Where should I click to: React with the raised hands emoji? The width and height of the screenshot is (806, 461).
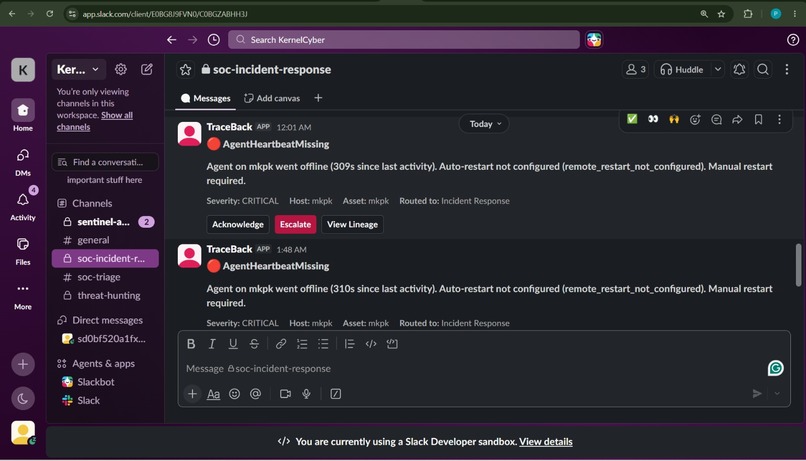(x=674, y=119)
